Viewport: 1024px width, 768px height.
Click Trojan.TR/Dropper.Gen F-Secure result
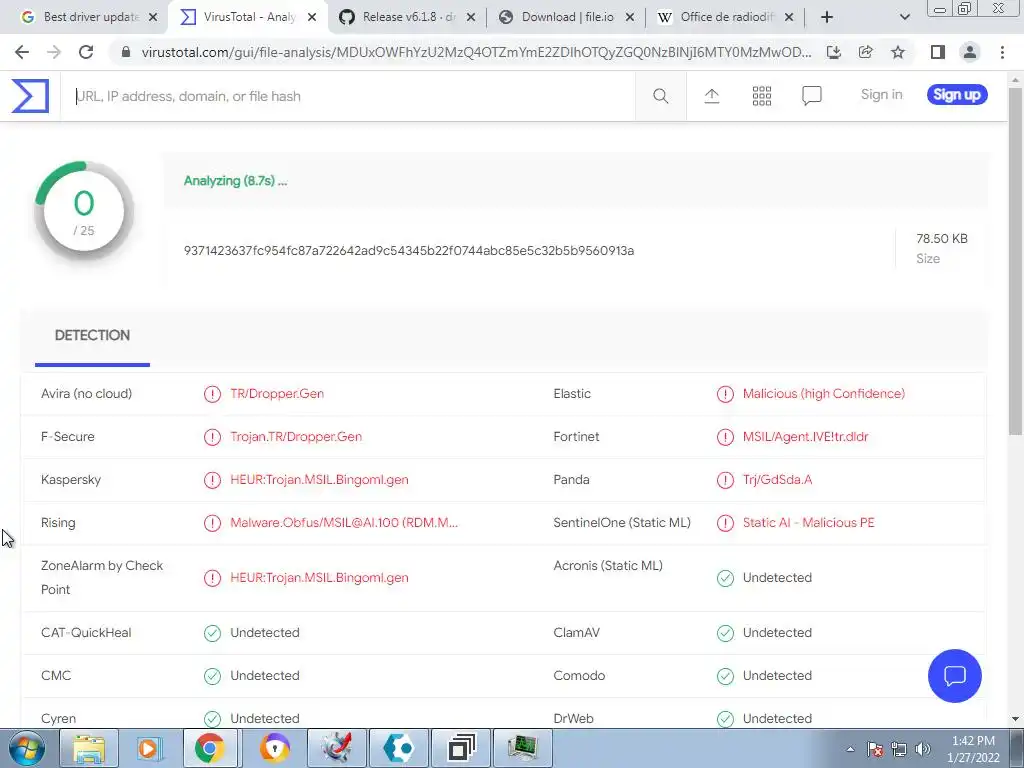(296, 437)
